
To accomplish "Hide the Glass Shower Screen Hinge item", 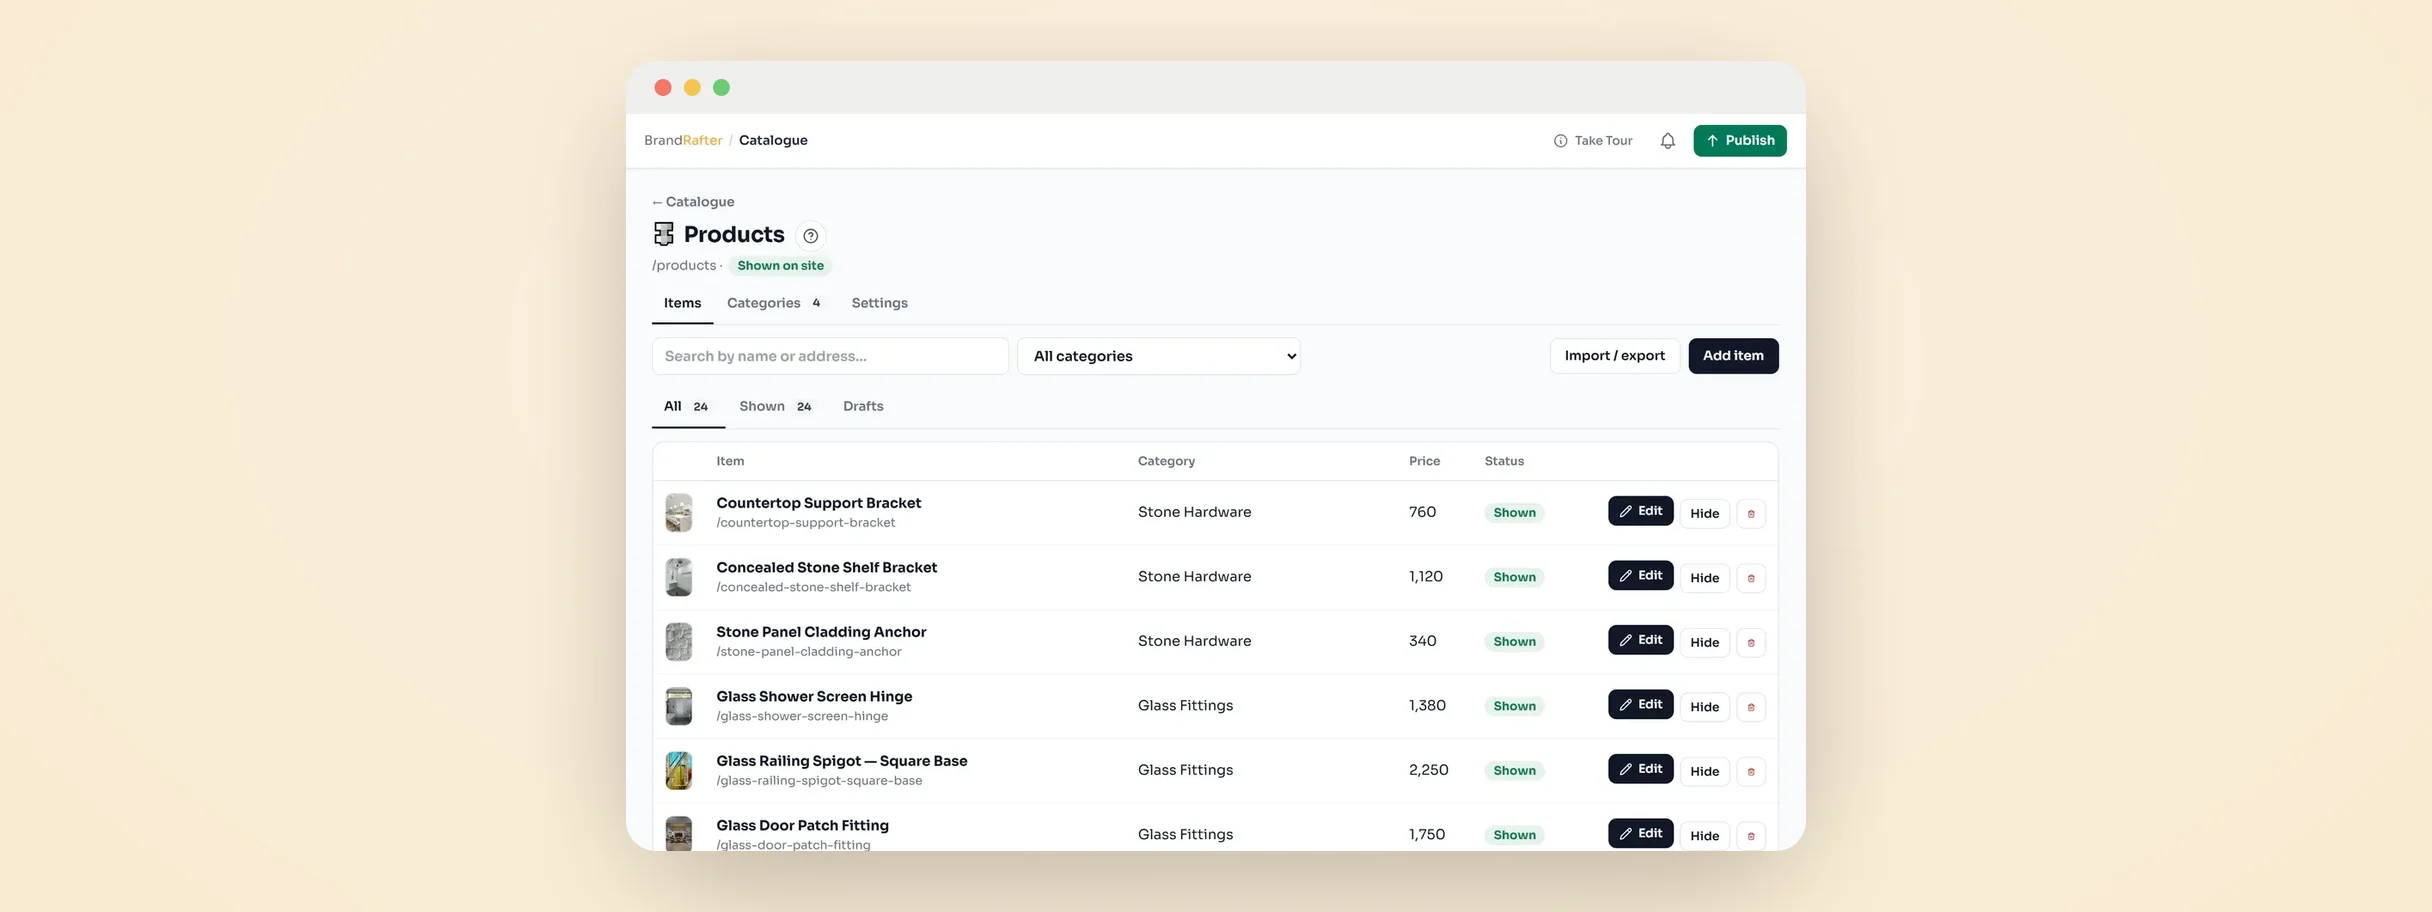I will tap(1705, 707).
